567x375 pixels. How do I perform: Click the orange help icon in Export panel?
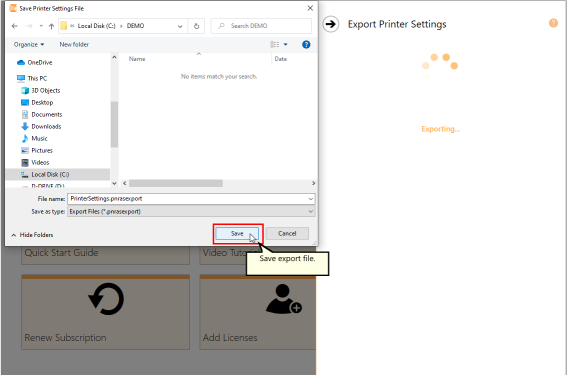pos(553,23)
